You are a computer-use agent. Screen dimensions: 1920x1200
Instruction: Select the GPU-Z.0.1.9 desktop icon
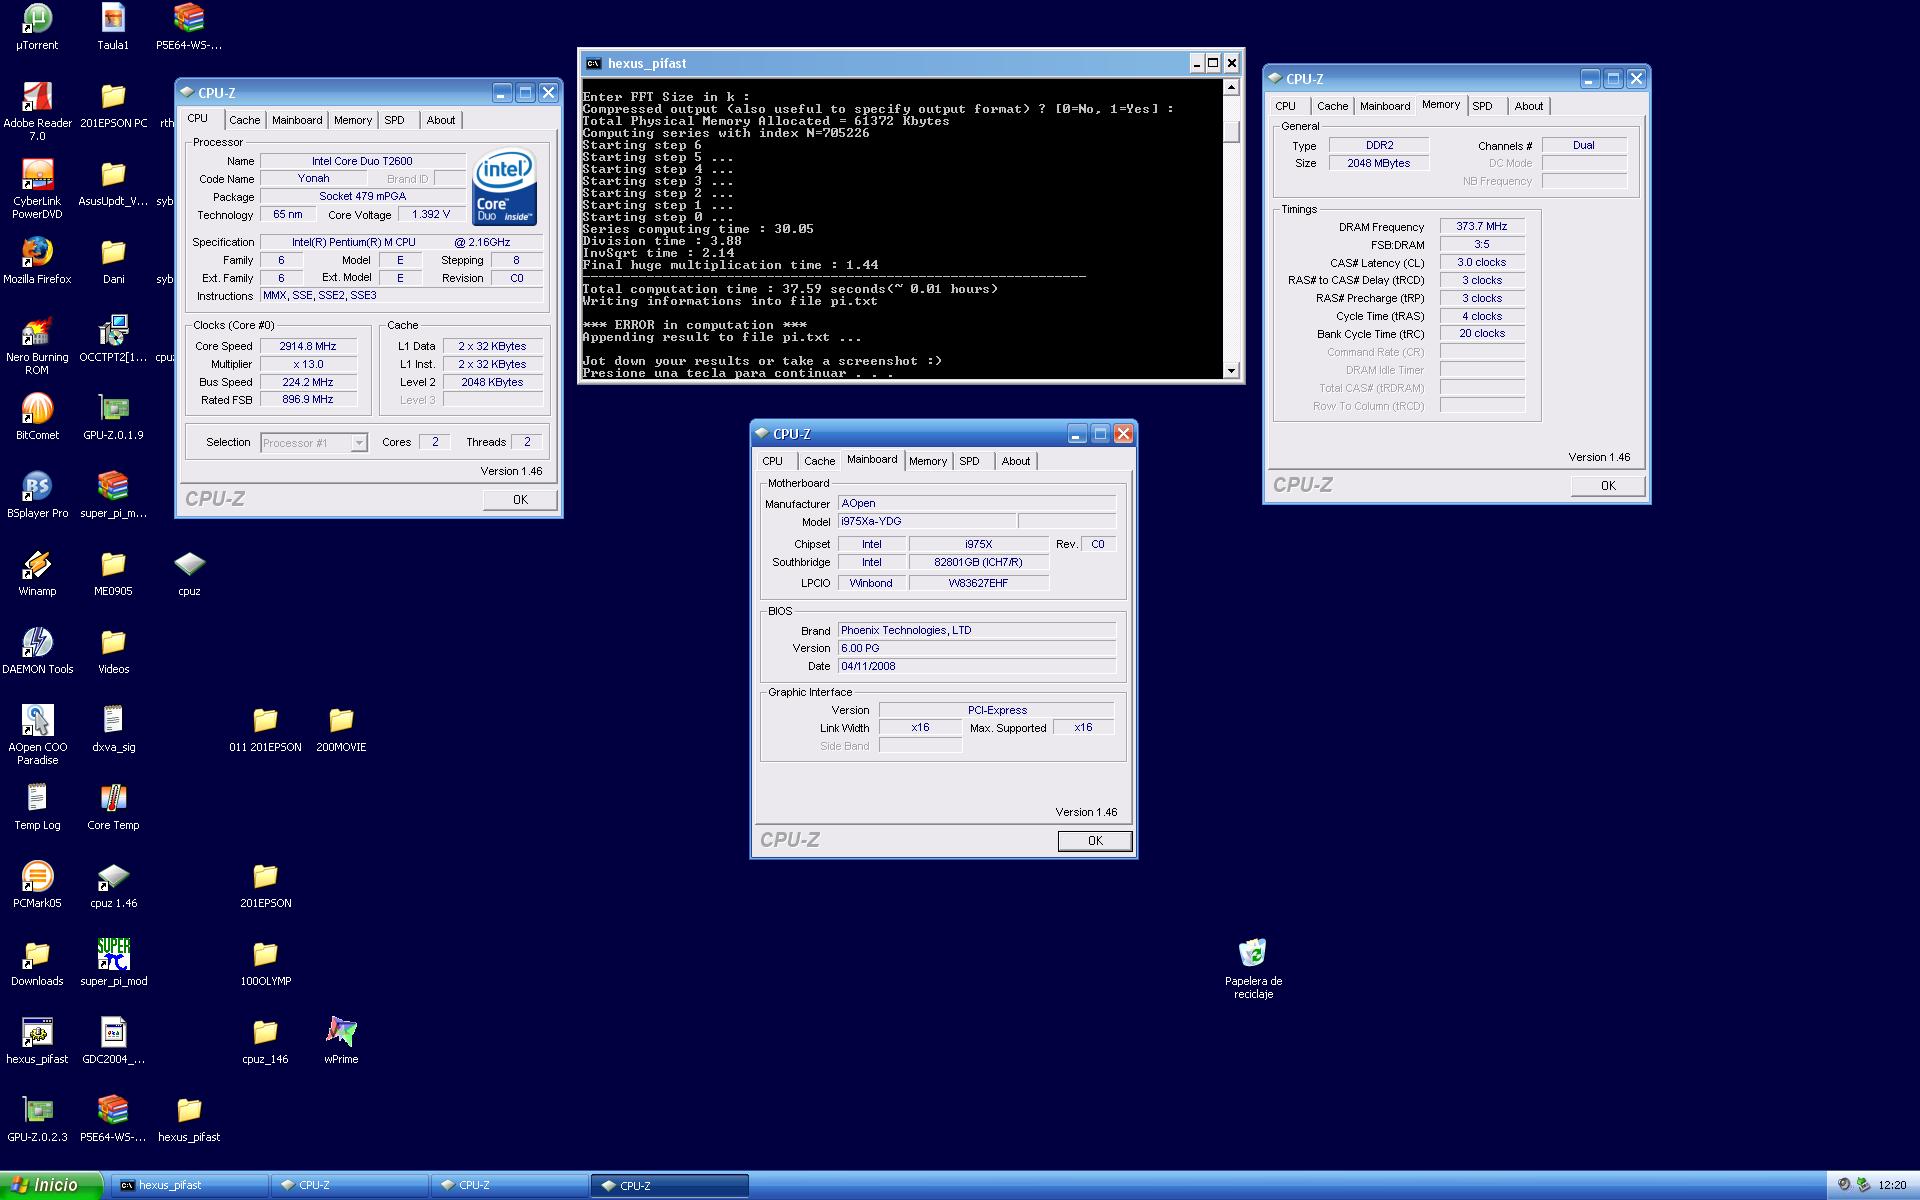[x=113, y=416]
